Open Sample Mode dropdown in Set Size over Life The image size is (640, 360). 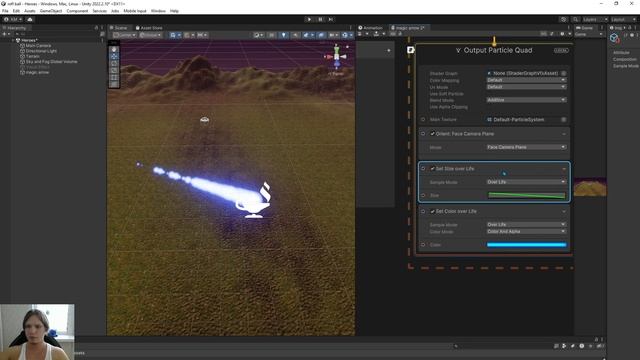click(x=526, y=182)
